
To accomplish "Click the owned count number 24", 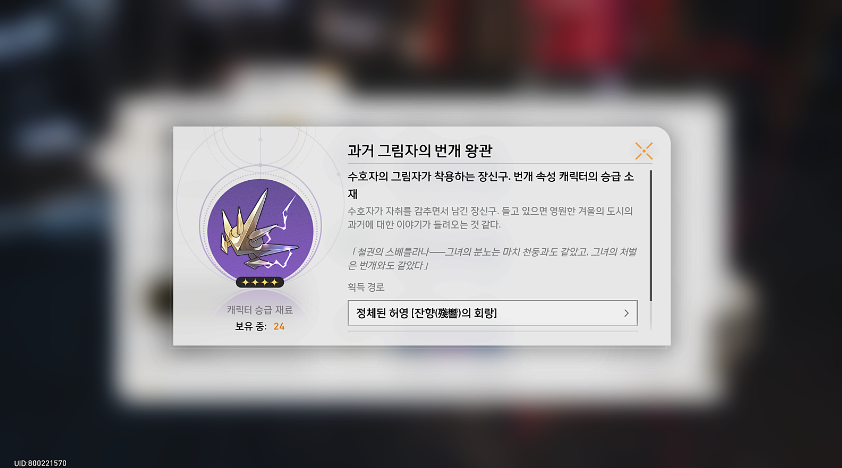I will [x=279, y=326].
